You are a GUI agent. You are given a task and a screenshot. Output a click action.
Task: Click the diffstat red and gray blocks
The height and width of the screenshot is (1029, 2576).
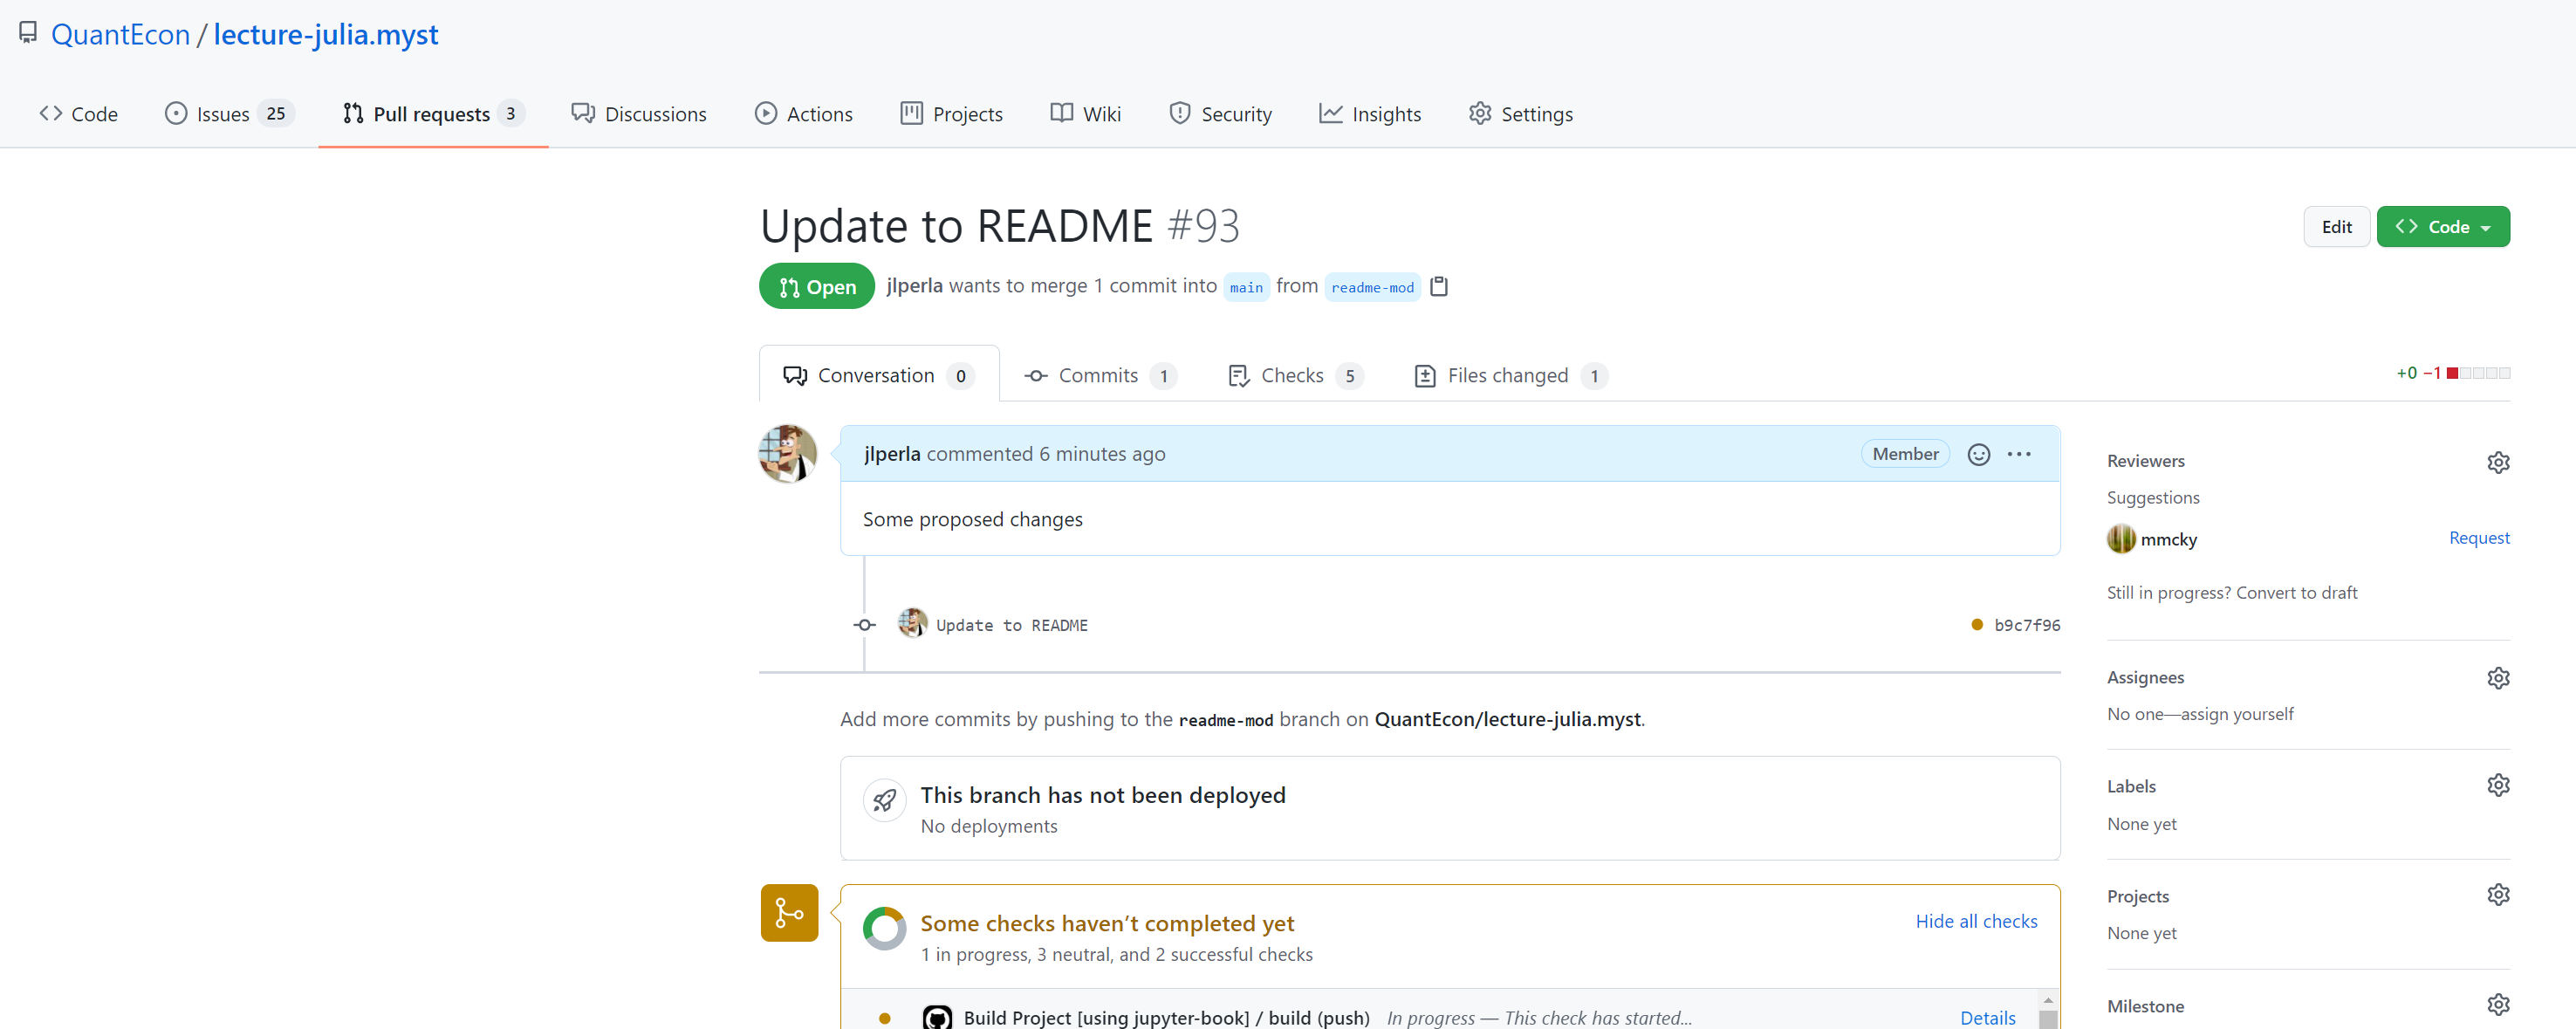pos(2477,373)
